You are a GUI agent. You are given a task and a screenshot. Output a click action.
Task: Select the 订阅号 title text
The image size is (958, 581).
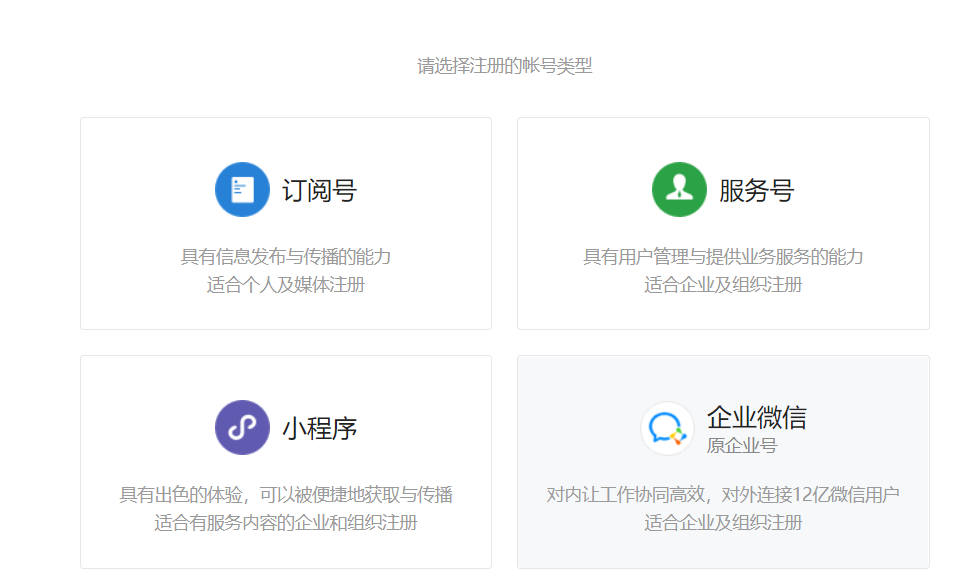click(320, 191)
